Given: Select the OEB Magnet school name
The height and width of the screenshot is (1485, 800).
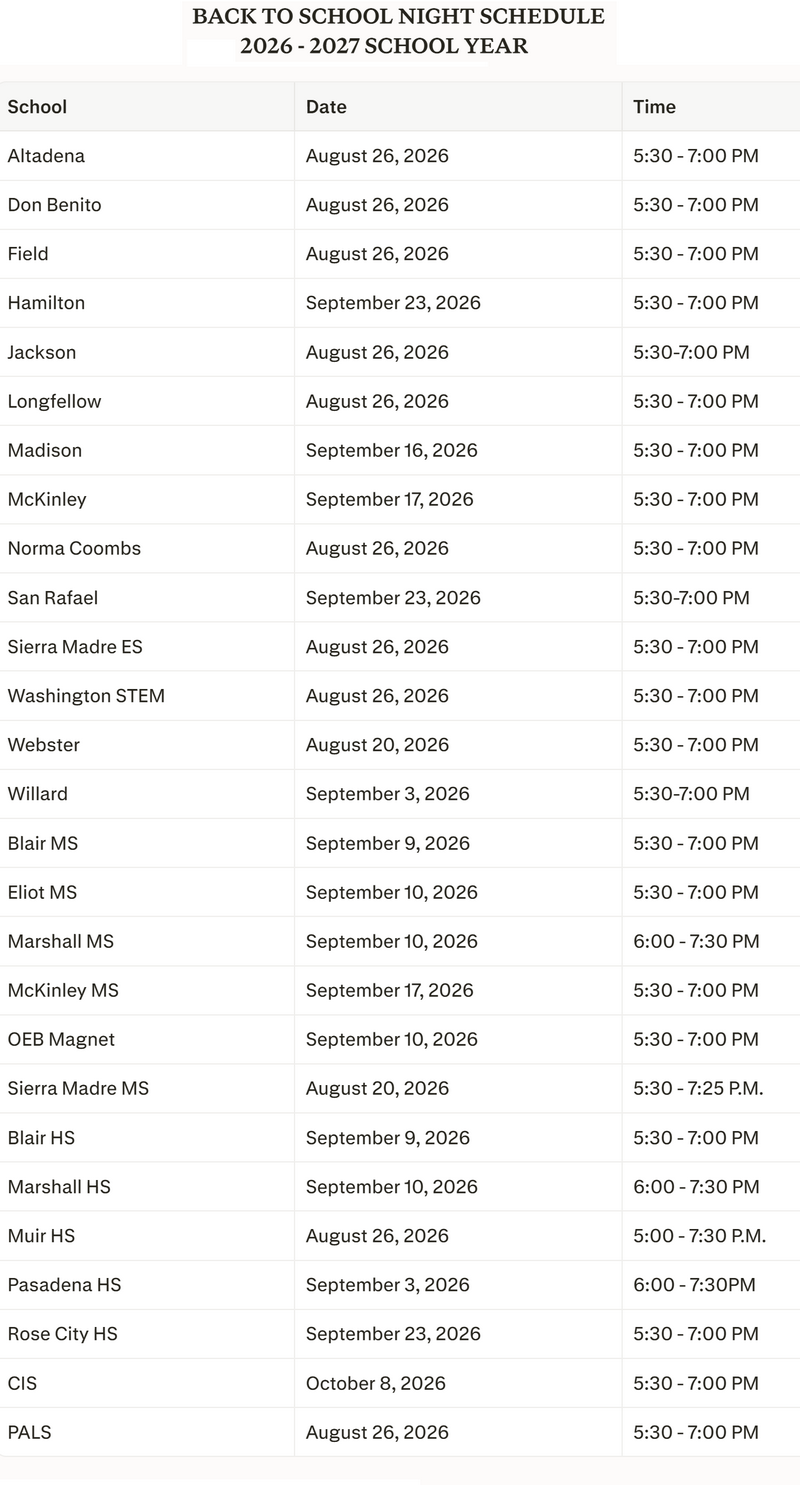Looking at the screenshot, I should [61, 1039].
